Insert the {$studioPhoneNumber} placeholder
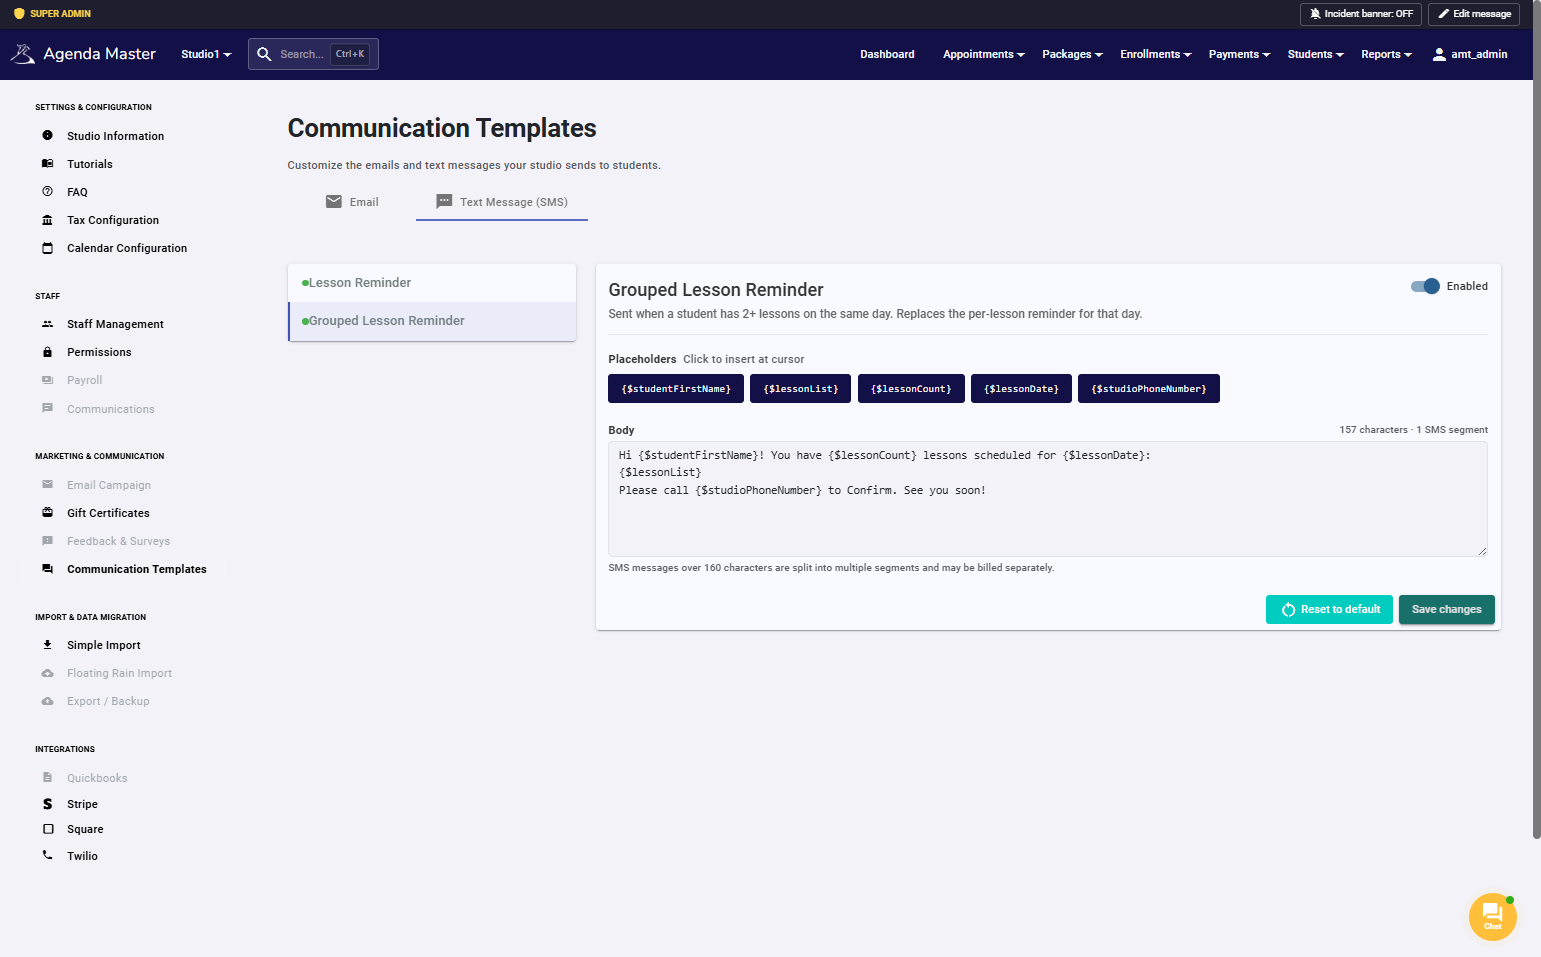Viewport: 1541px width, 957px height. pos(1149,389)
